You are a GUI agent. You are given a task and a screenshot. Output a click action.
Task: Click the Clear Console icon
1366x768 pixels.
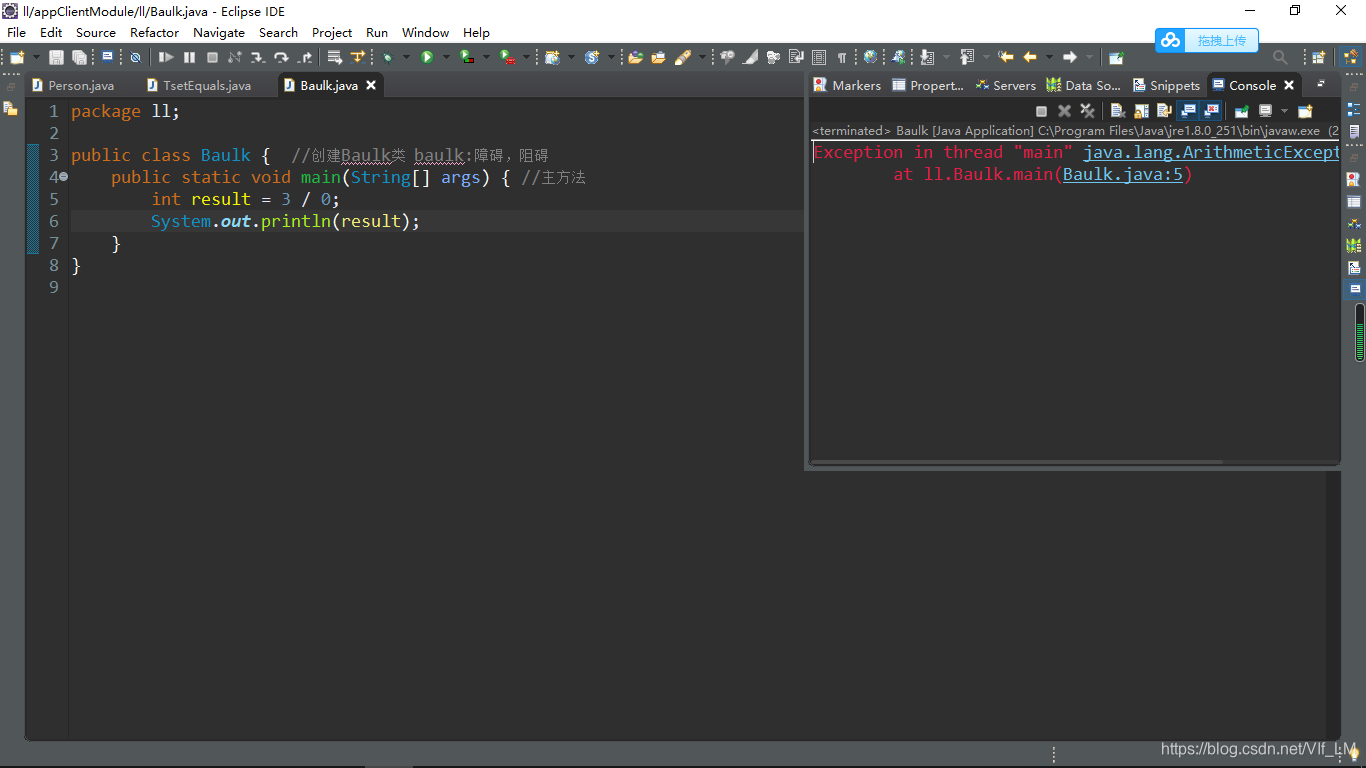(1118, 111)
